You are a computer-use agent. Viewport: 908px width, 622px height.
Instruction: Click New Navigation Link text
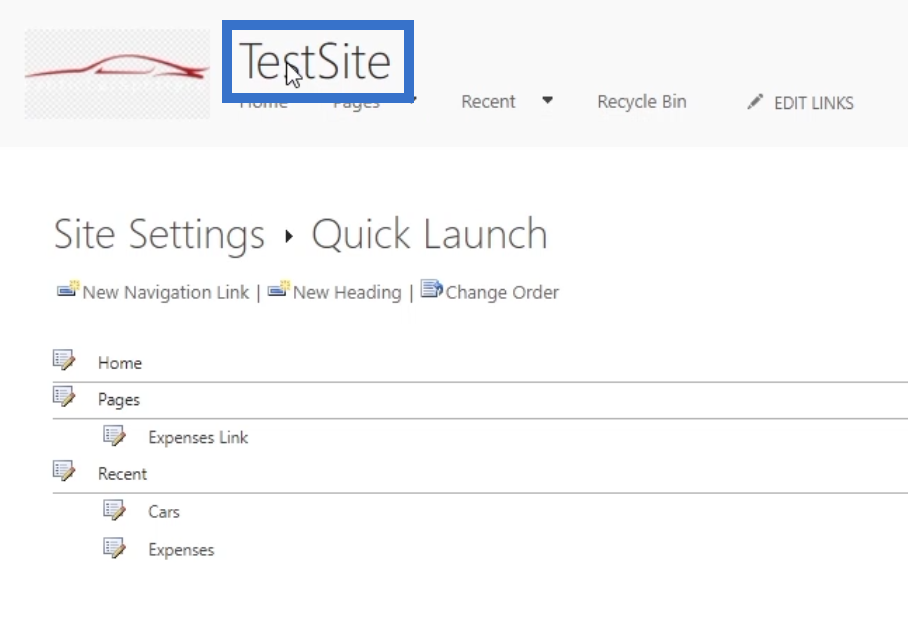[166, 292]
